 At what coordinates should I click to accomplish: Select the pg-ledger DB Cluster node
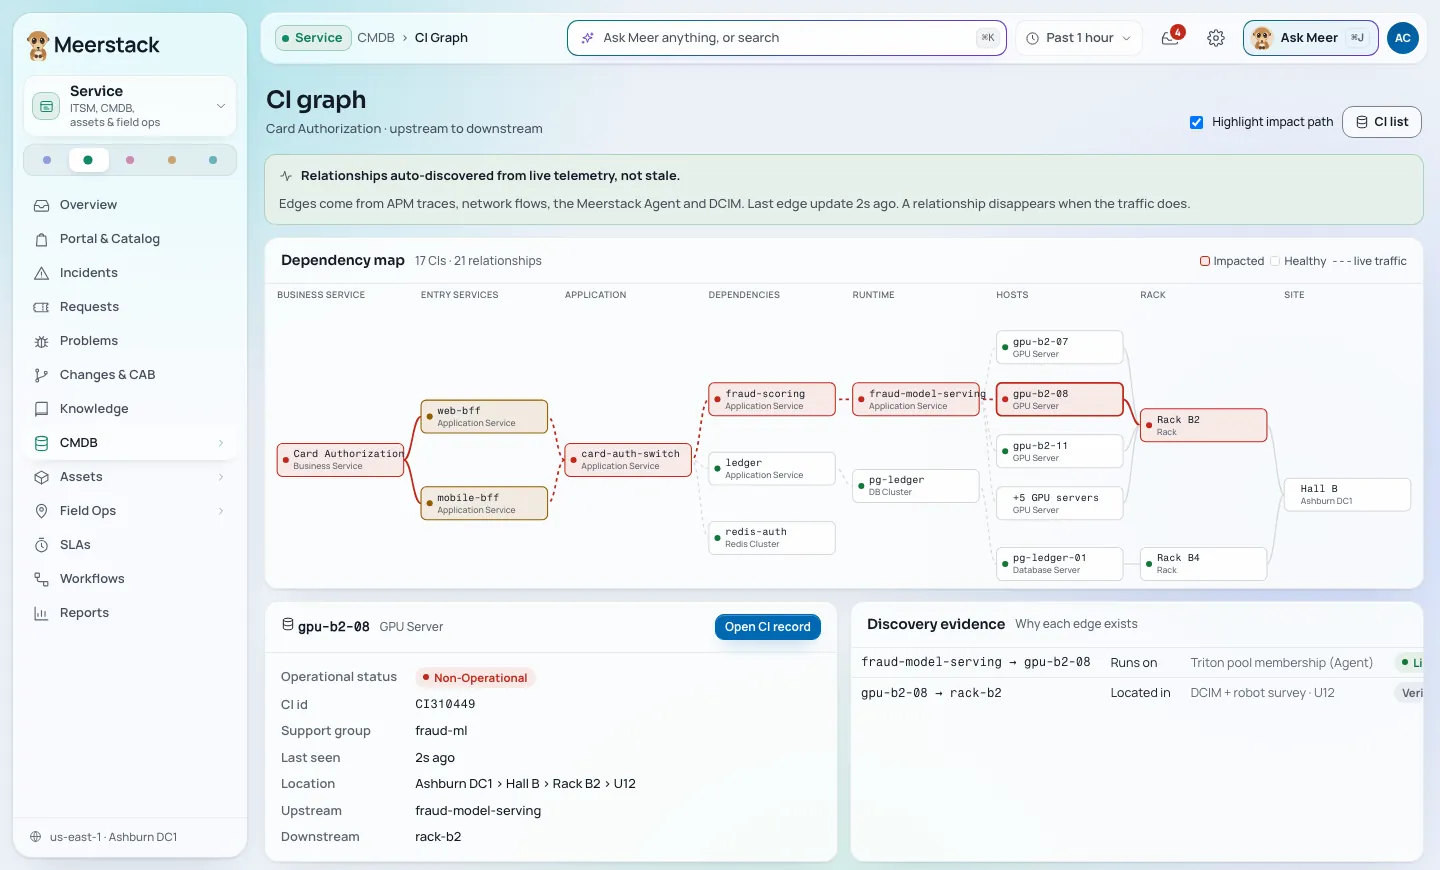click(x=916, y=486)
